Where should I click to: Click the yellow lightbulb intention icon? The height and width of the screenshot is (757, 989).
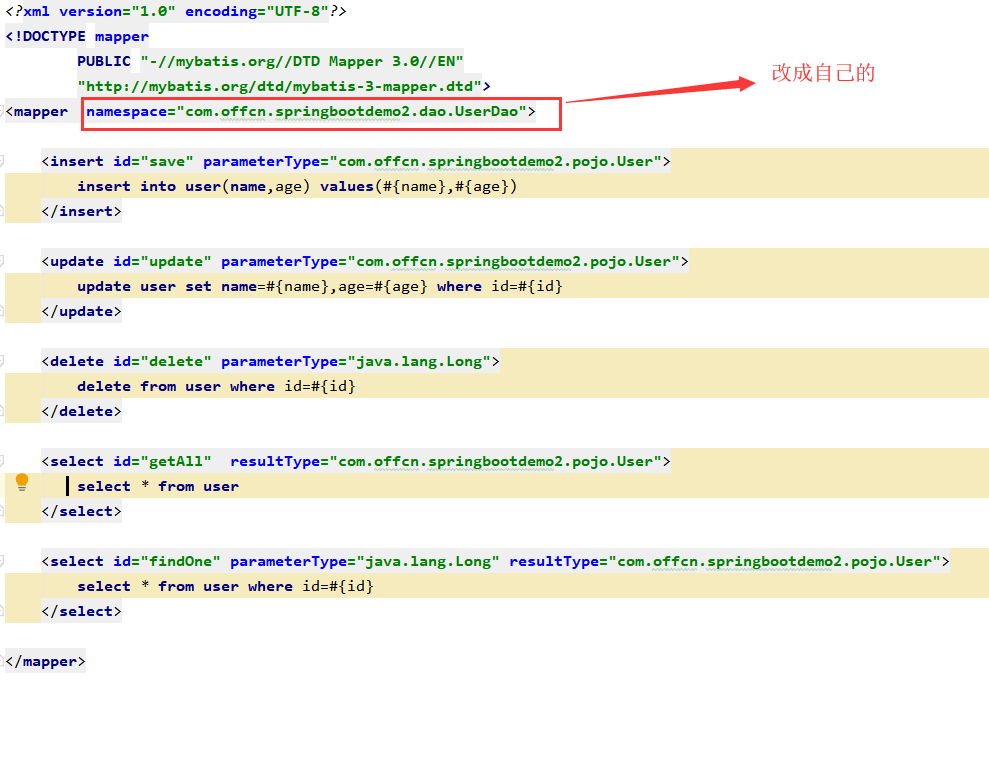click(x=22, y=483)
